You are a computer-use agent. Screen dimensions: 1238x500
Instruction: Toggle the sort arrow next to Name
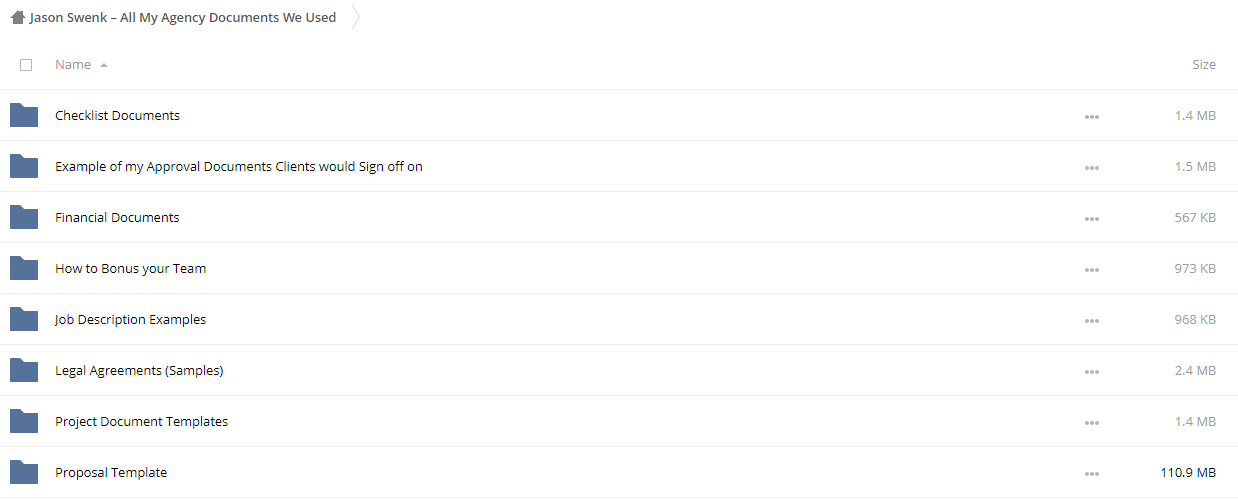pyautogui.click(x=104, y=65)
